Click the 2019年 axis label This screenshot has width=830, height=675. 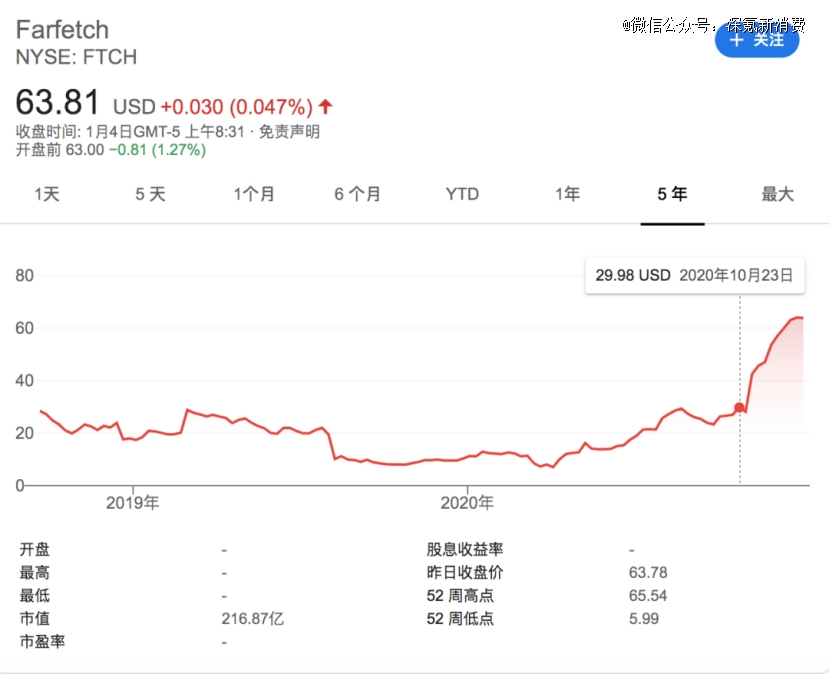pyautogui.click(x=132, y=502)
